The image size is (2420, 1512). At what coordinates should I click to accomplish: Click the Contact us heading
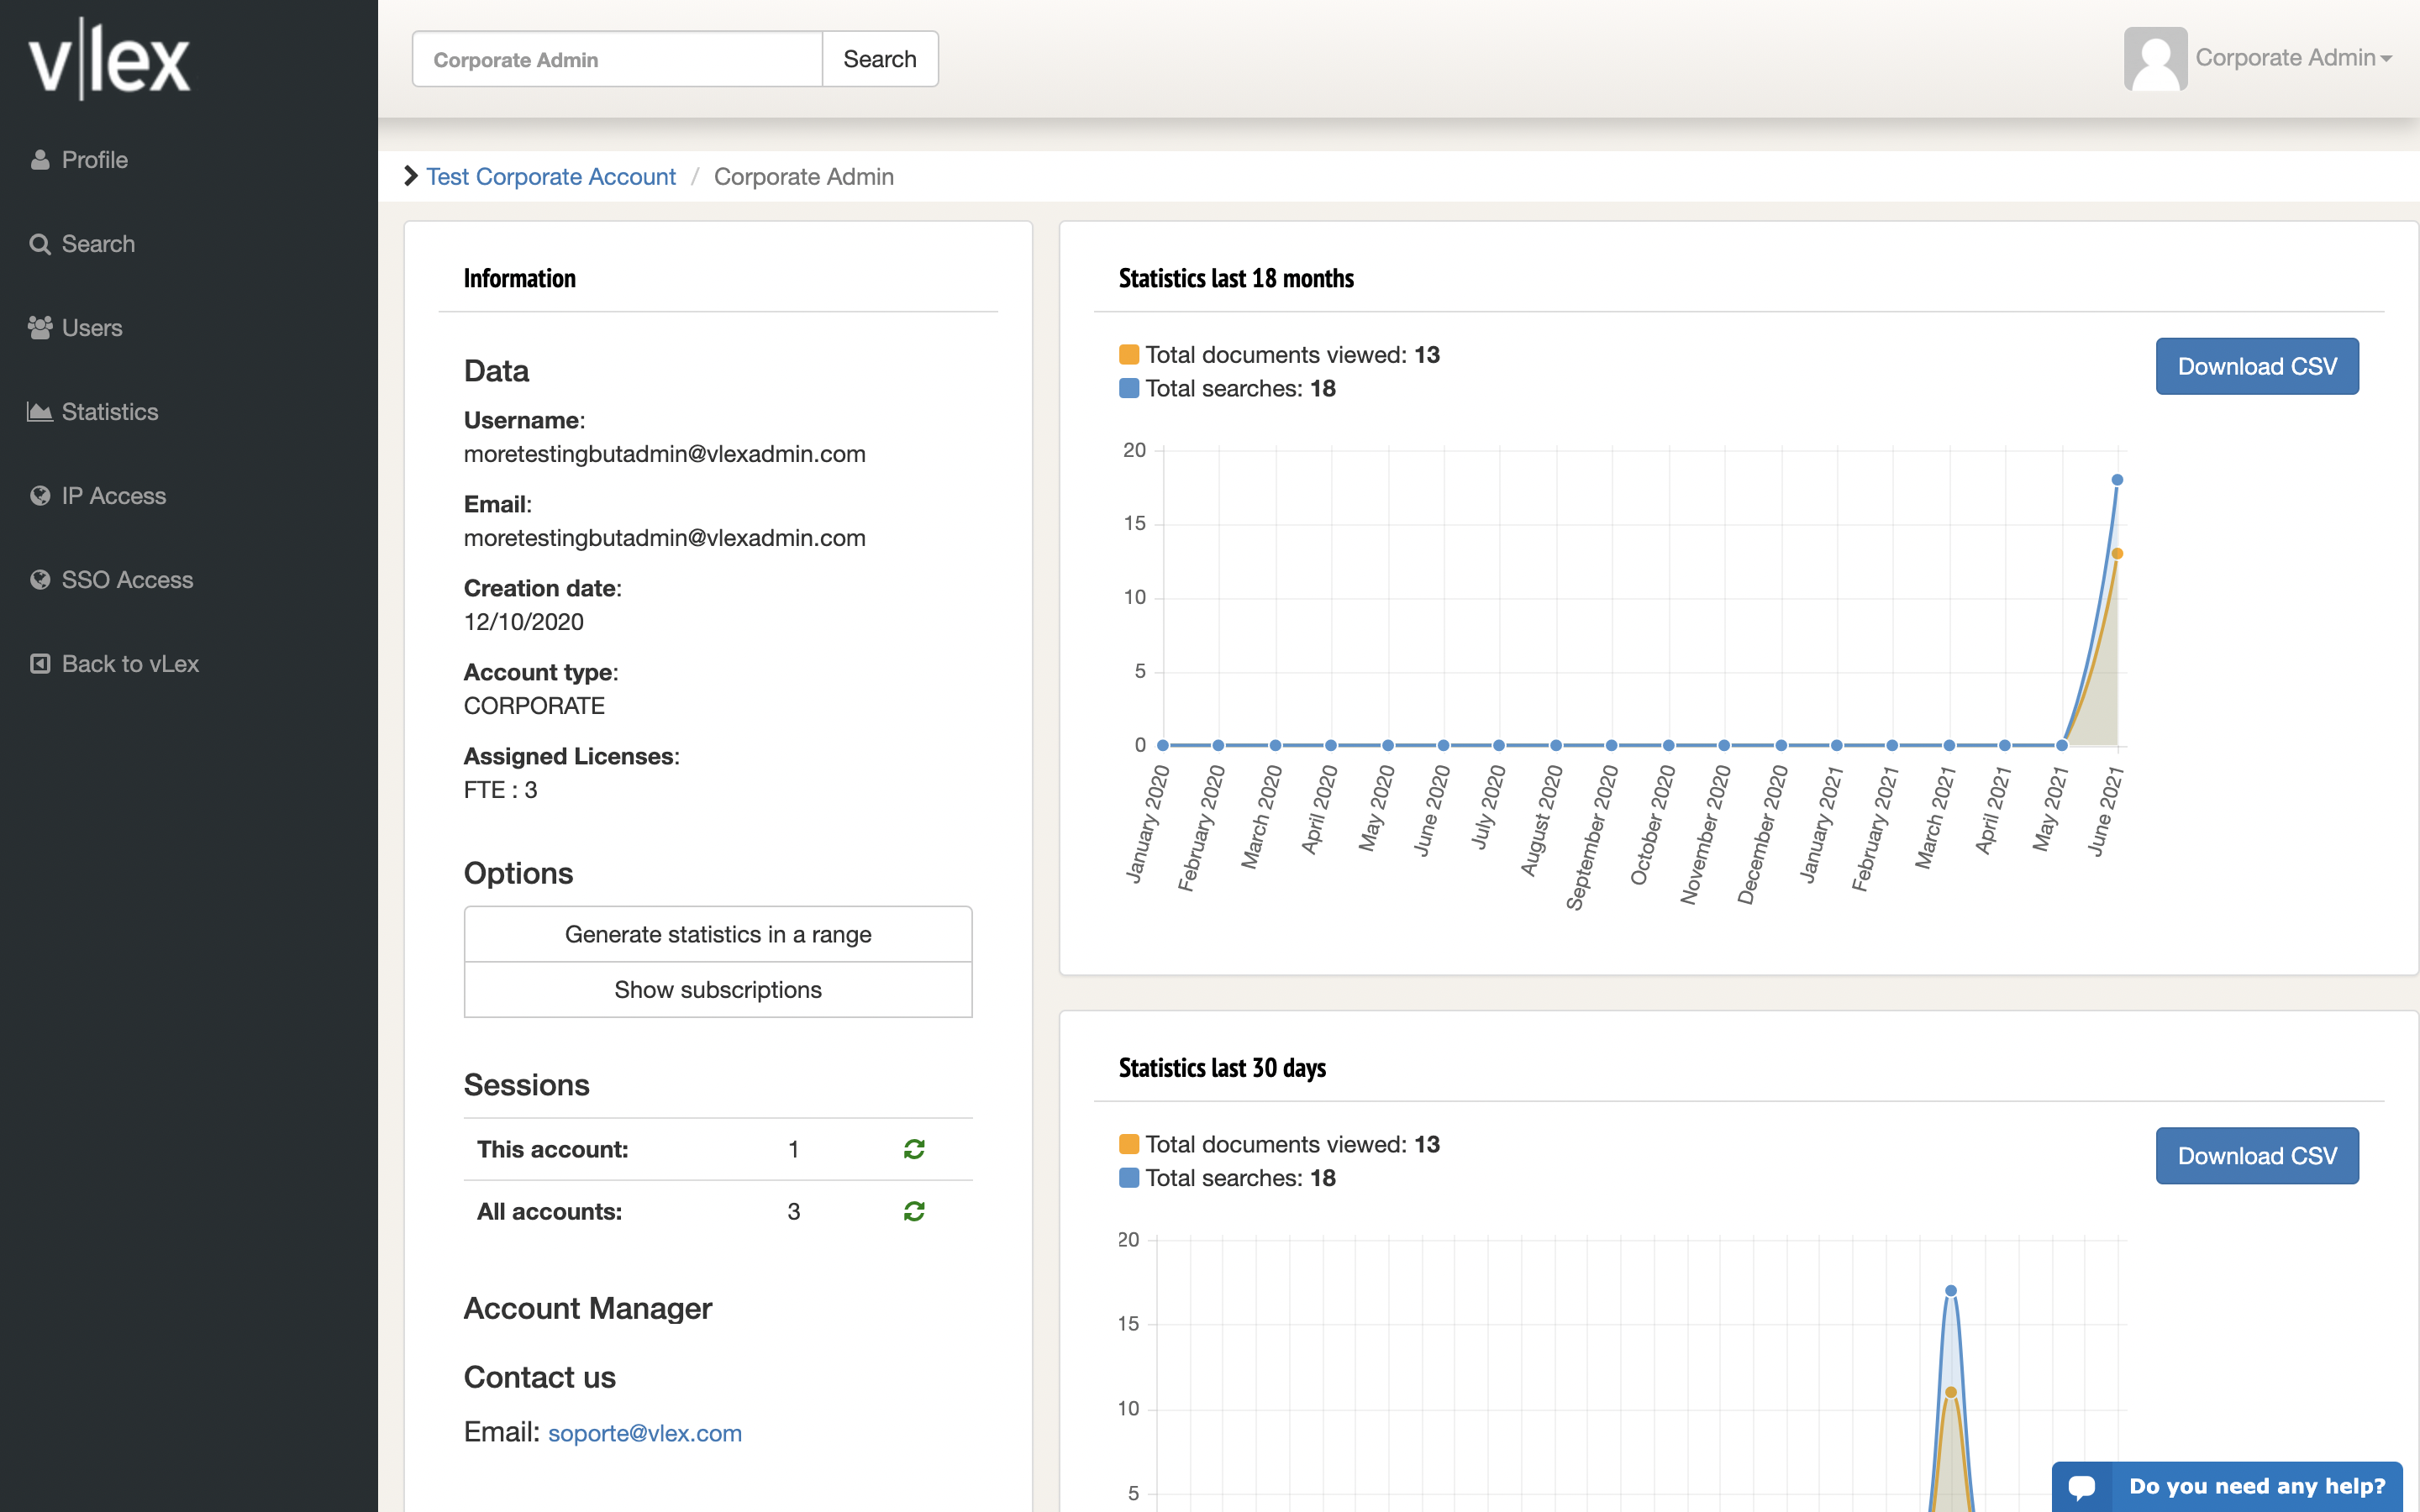click(x=540, y=1377)
